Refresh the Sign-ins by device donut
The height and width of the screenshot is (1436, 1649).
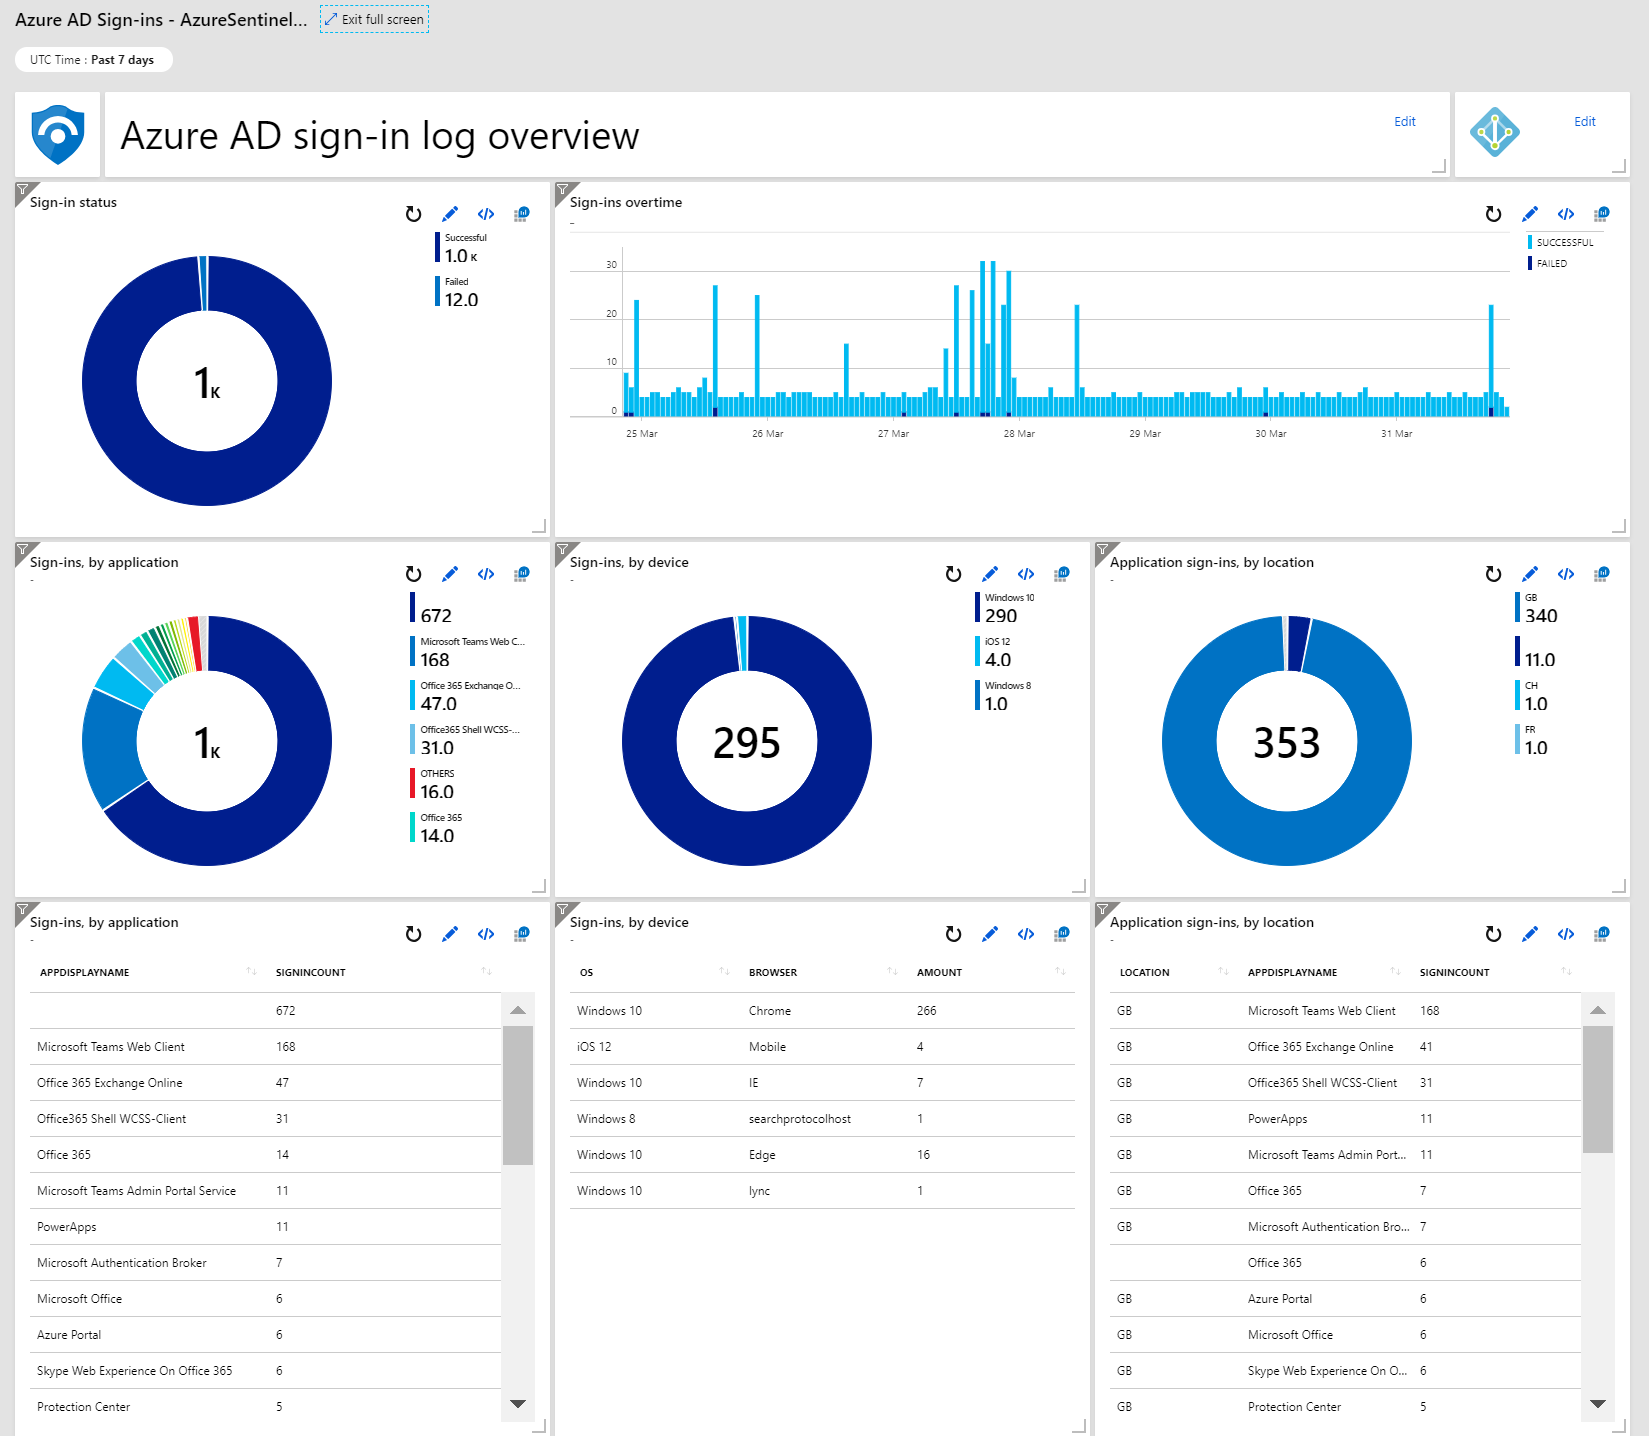coord(953,574)
